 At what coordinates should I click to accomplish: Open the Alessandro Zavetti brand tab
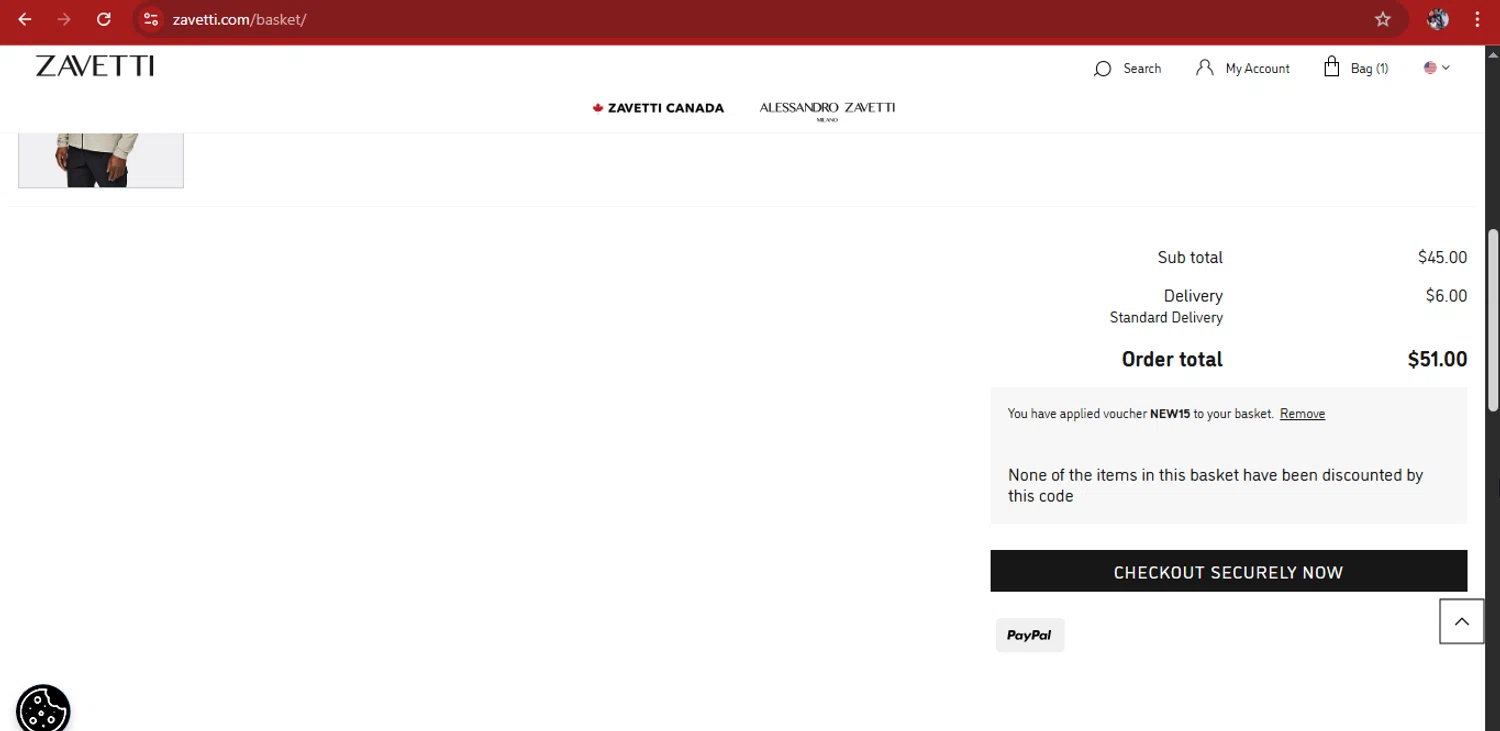click(827, 109)
